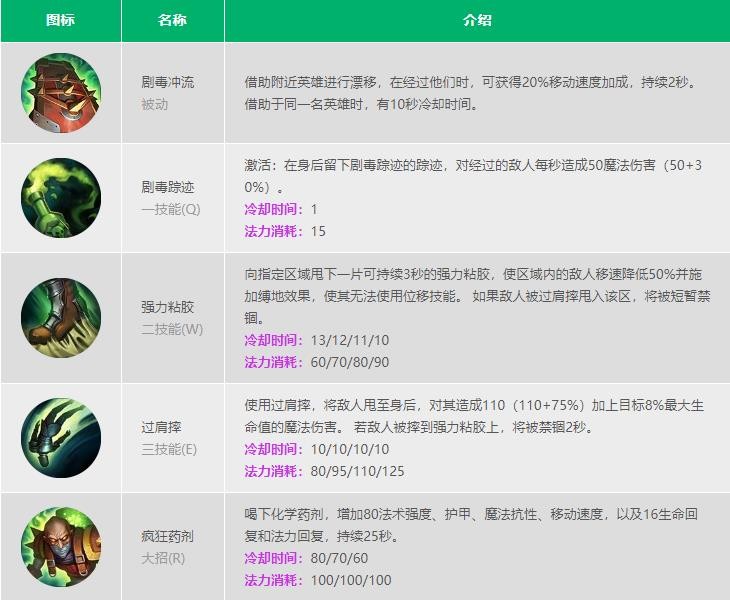
Task: Click the 冷却时间 label in the 疯狂药剂 row
Action: 274,558
